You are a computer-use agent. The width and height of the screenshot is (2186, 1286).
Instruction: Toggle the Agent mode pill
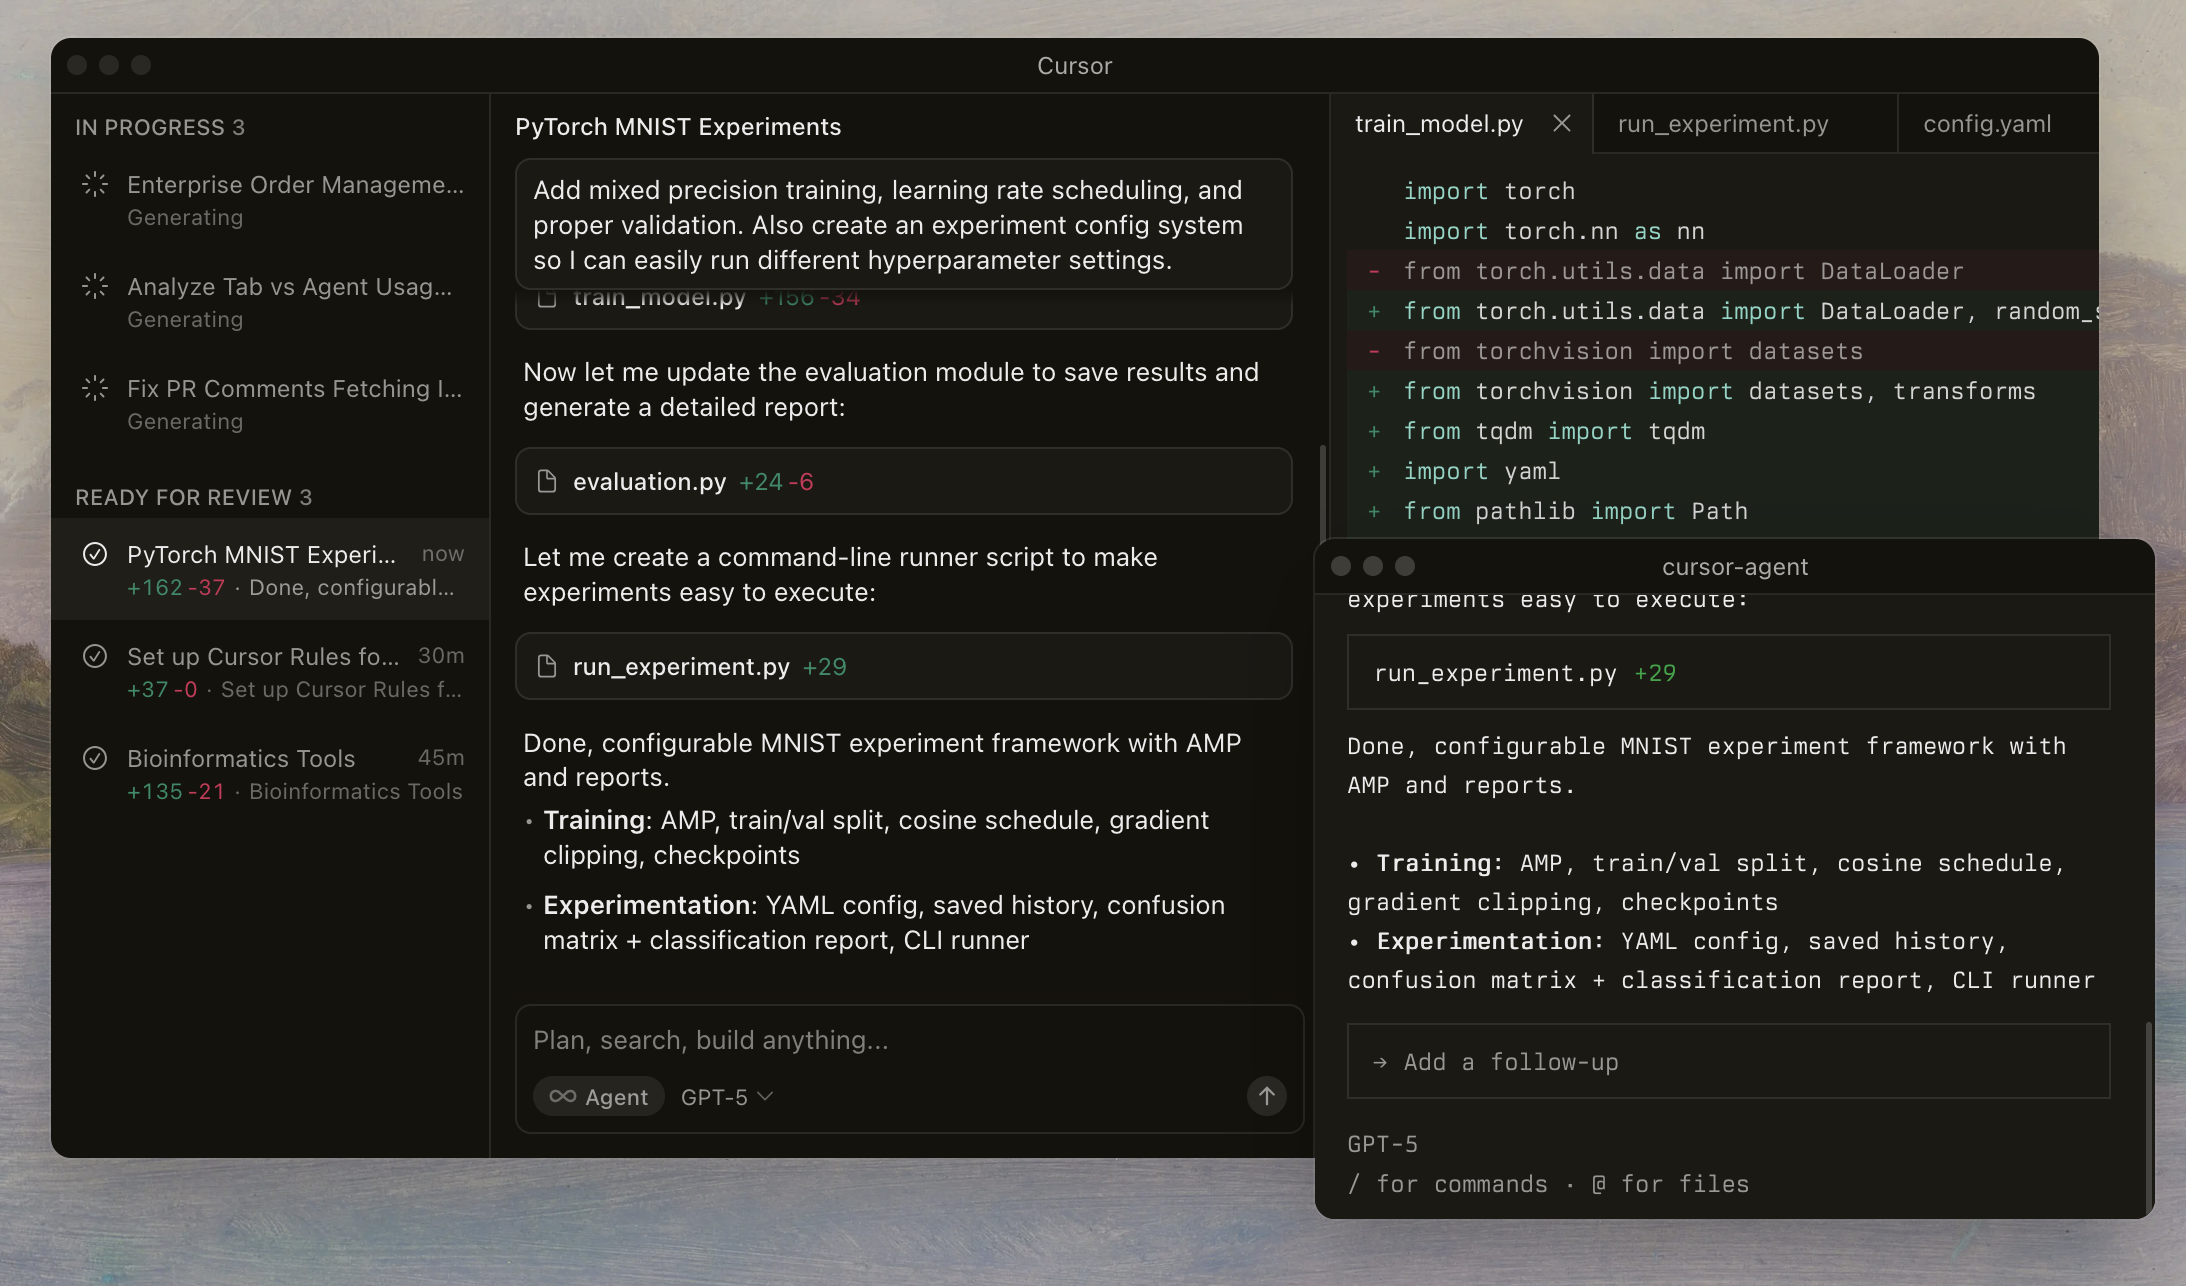598,1096
